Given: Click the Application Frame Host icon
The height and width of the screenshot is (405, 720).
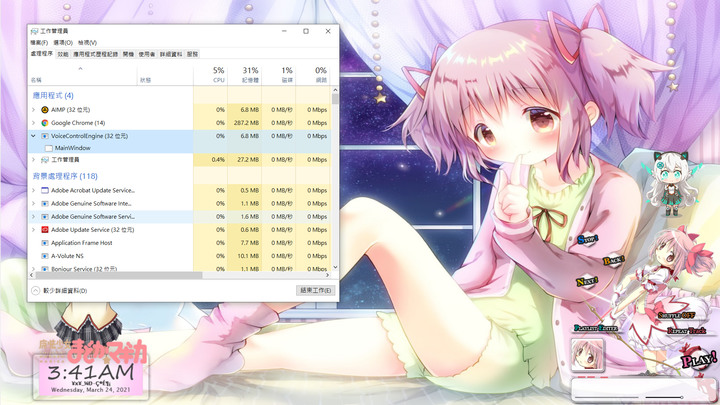Looking at the screenshot, I should click(45, 243).
